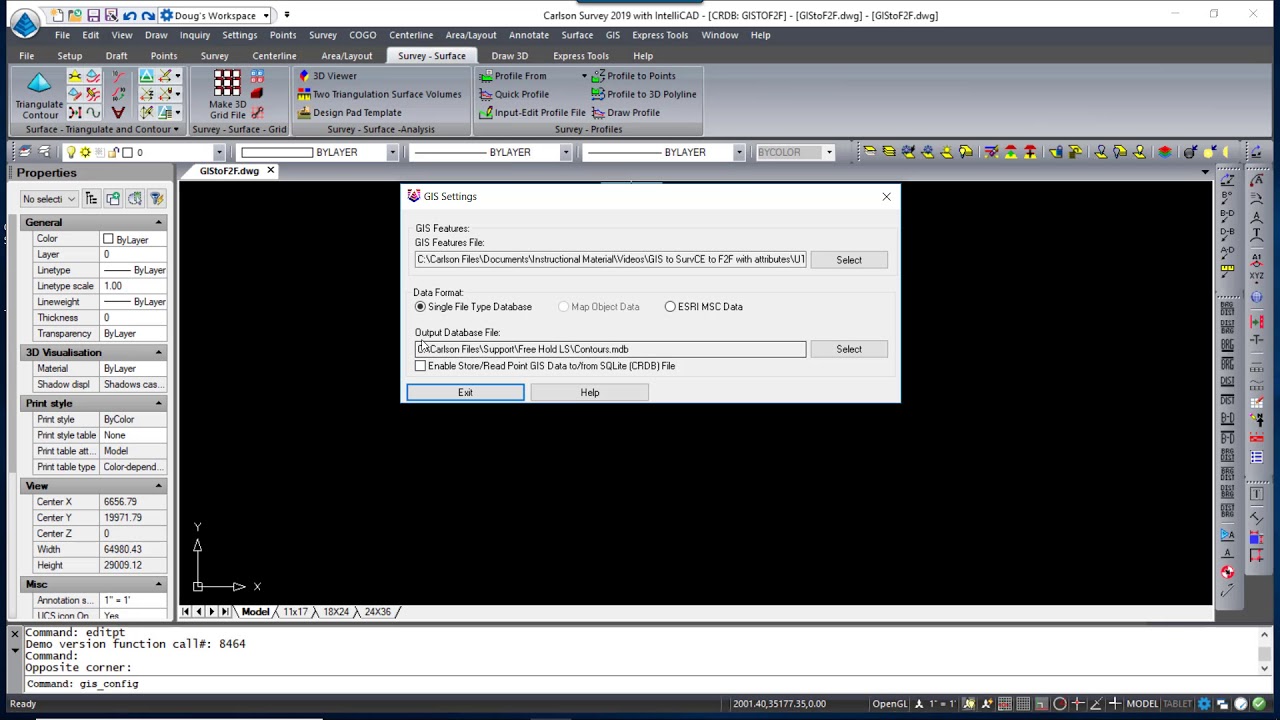Run the Quick Profile command
Image resolution: width=1280 pixels, height=720 pixels.
(x=513, y=94)
